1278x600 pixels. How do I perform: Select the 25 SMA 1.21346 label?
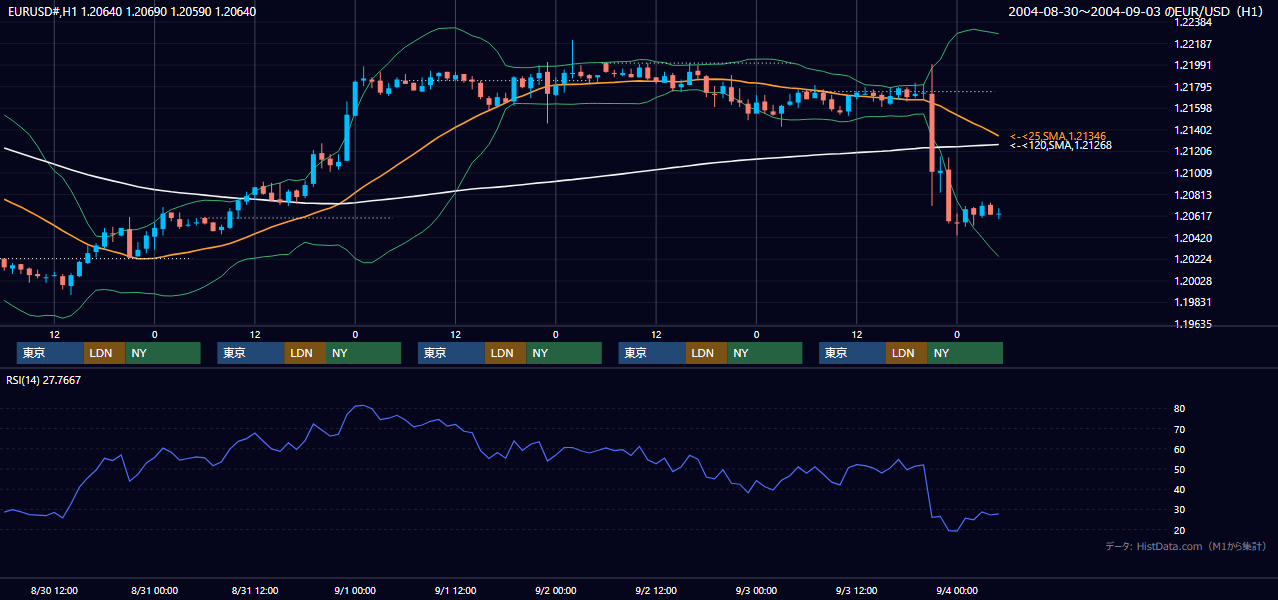point(1058,135)
